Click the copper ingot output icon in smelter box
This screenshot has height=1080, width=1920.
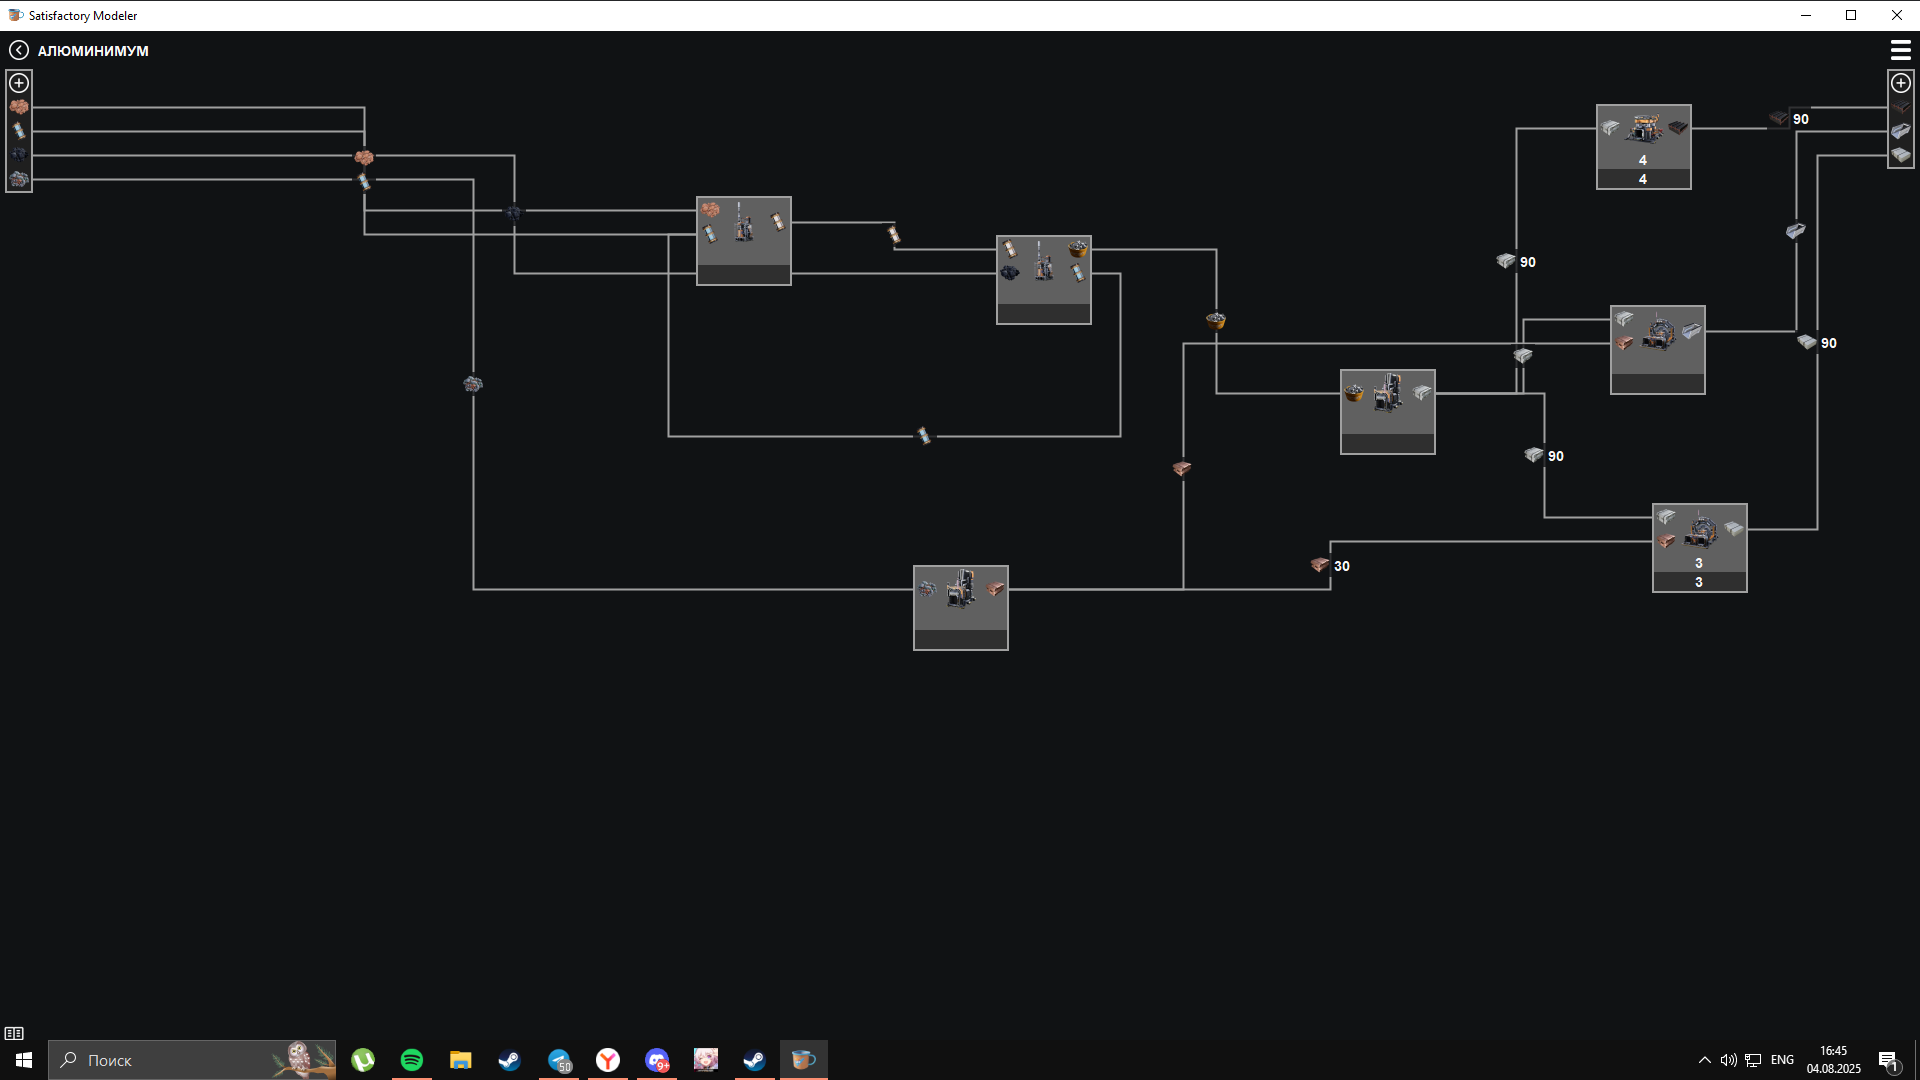click(x=995, y=589)
